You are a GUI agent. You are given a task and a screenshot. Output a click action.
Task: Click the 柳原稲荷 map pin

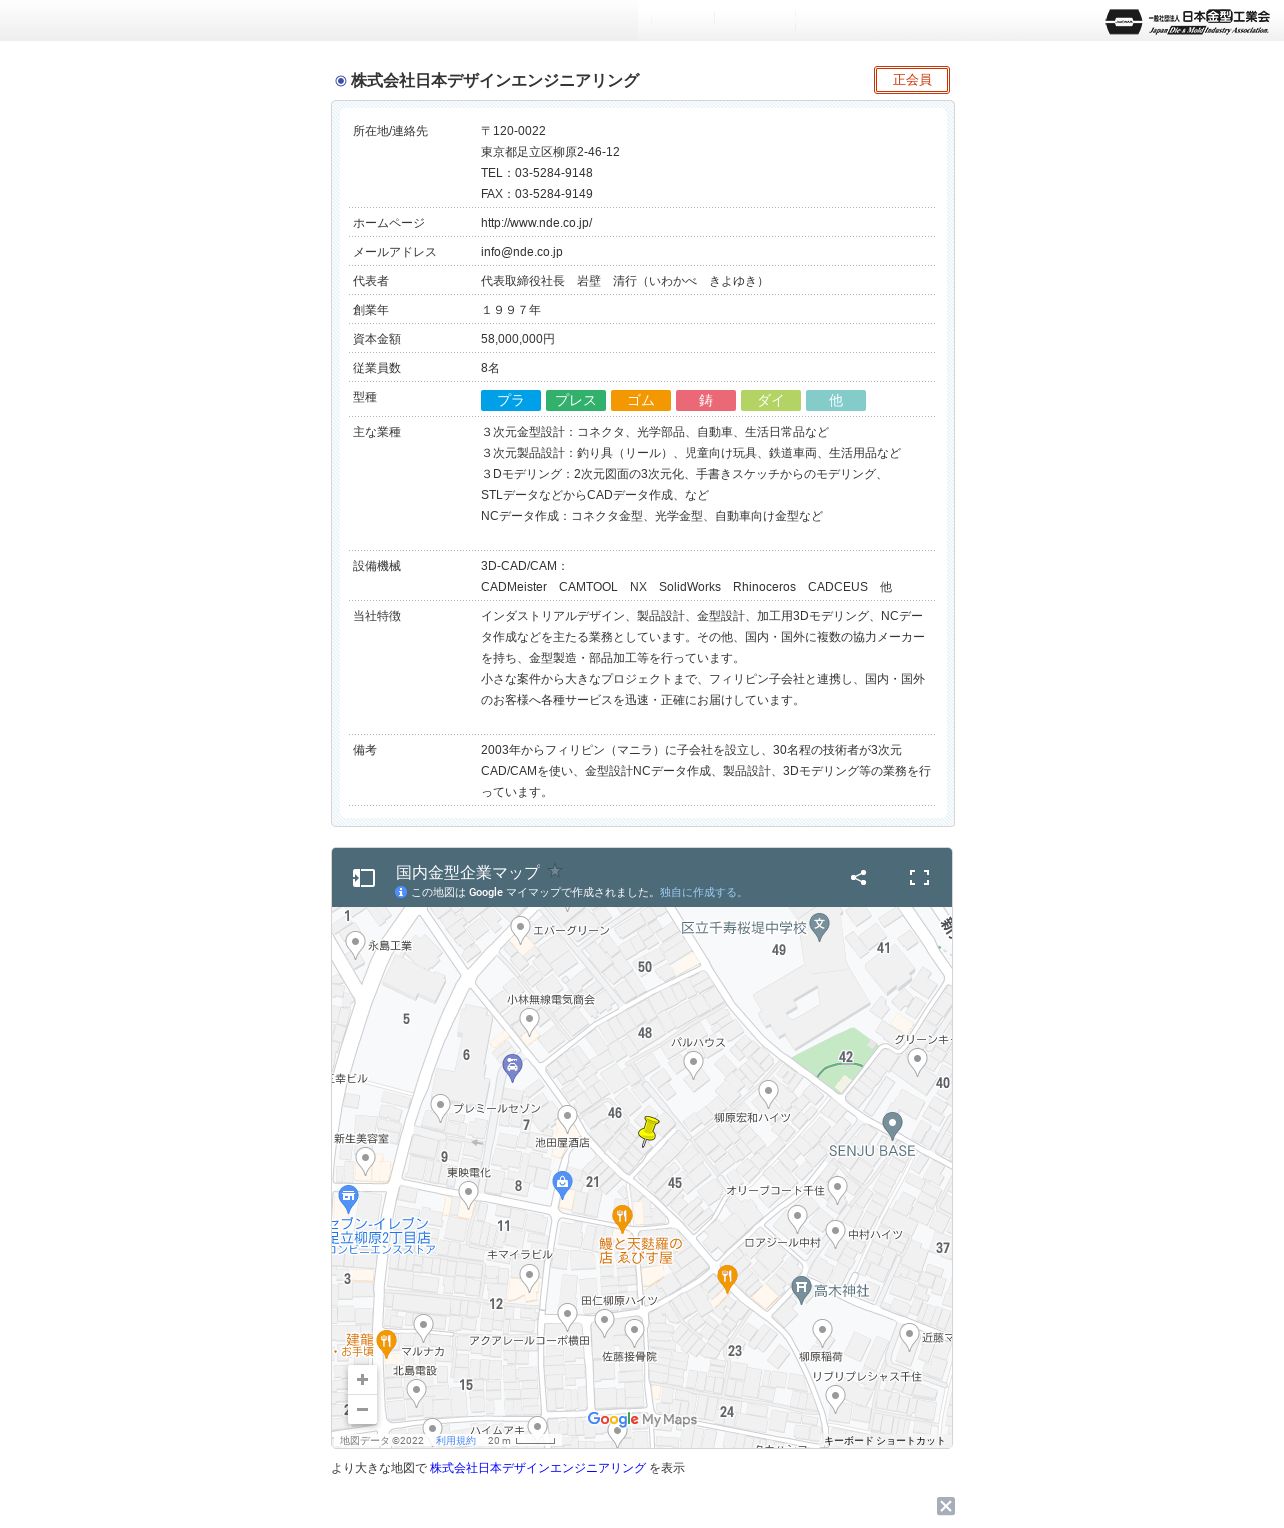coord(822,1332)
